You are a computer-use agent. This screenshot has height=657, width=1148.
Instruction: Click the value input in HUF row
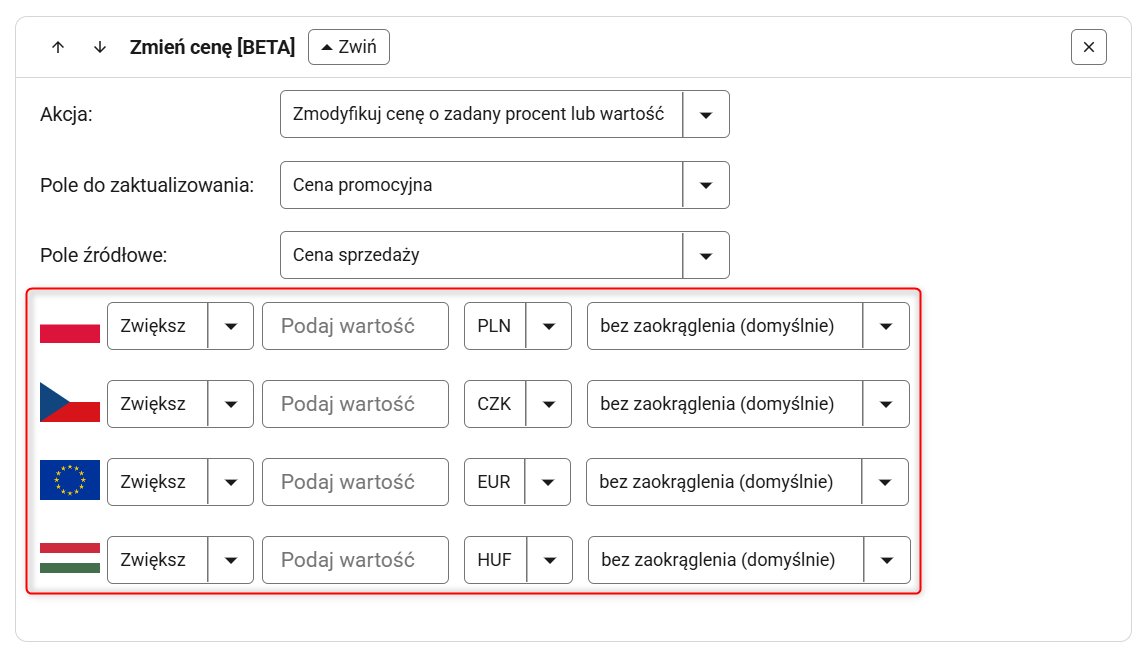coord(355,560)
